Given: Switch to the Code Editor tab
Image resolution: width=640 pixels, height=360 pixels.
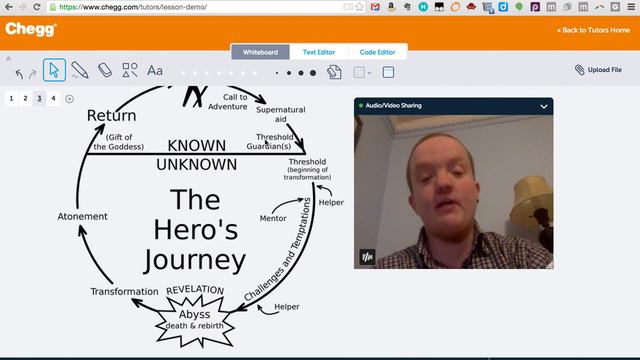Looking at the screenshot, I should click(x=377, y=52).
